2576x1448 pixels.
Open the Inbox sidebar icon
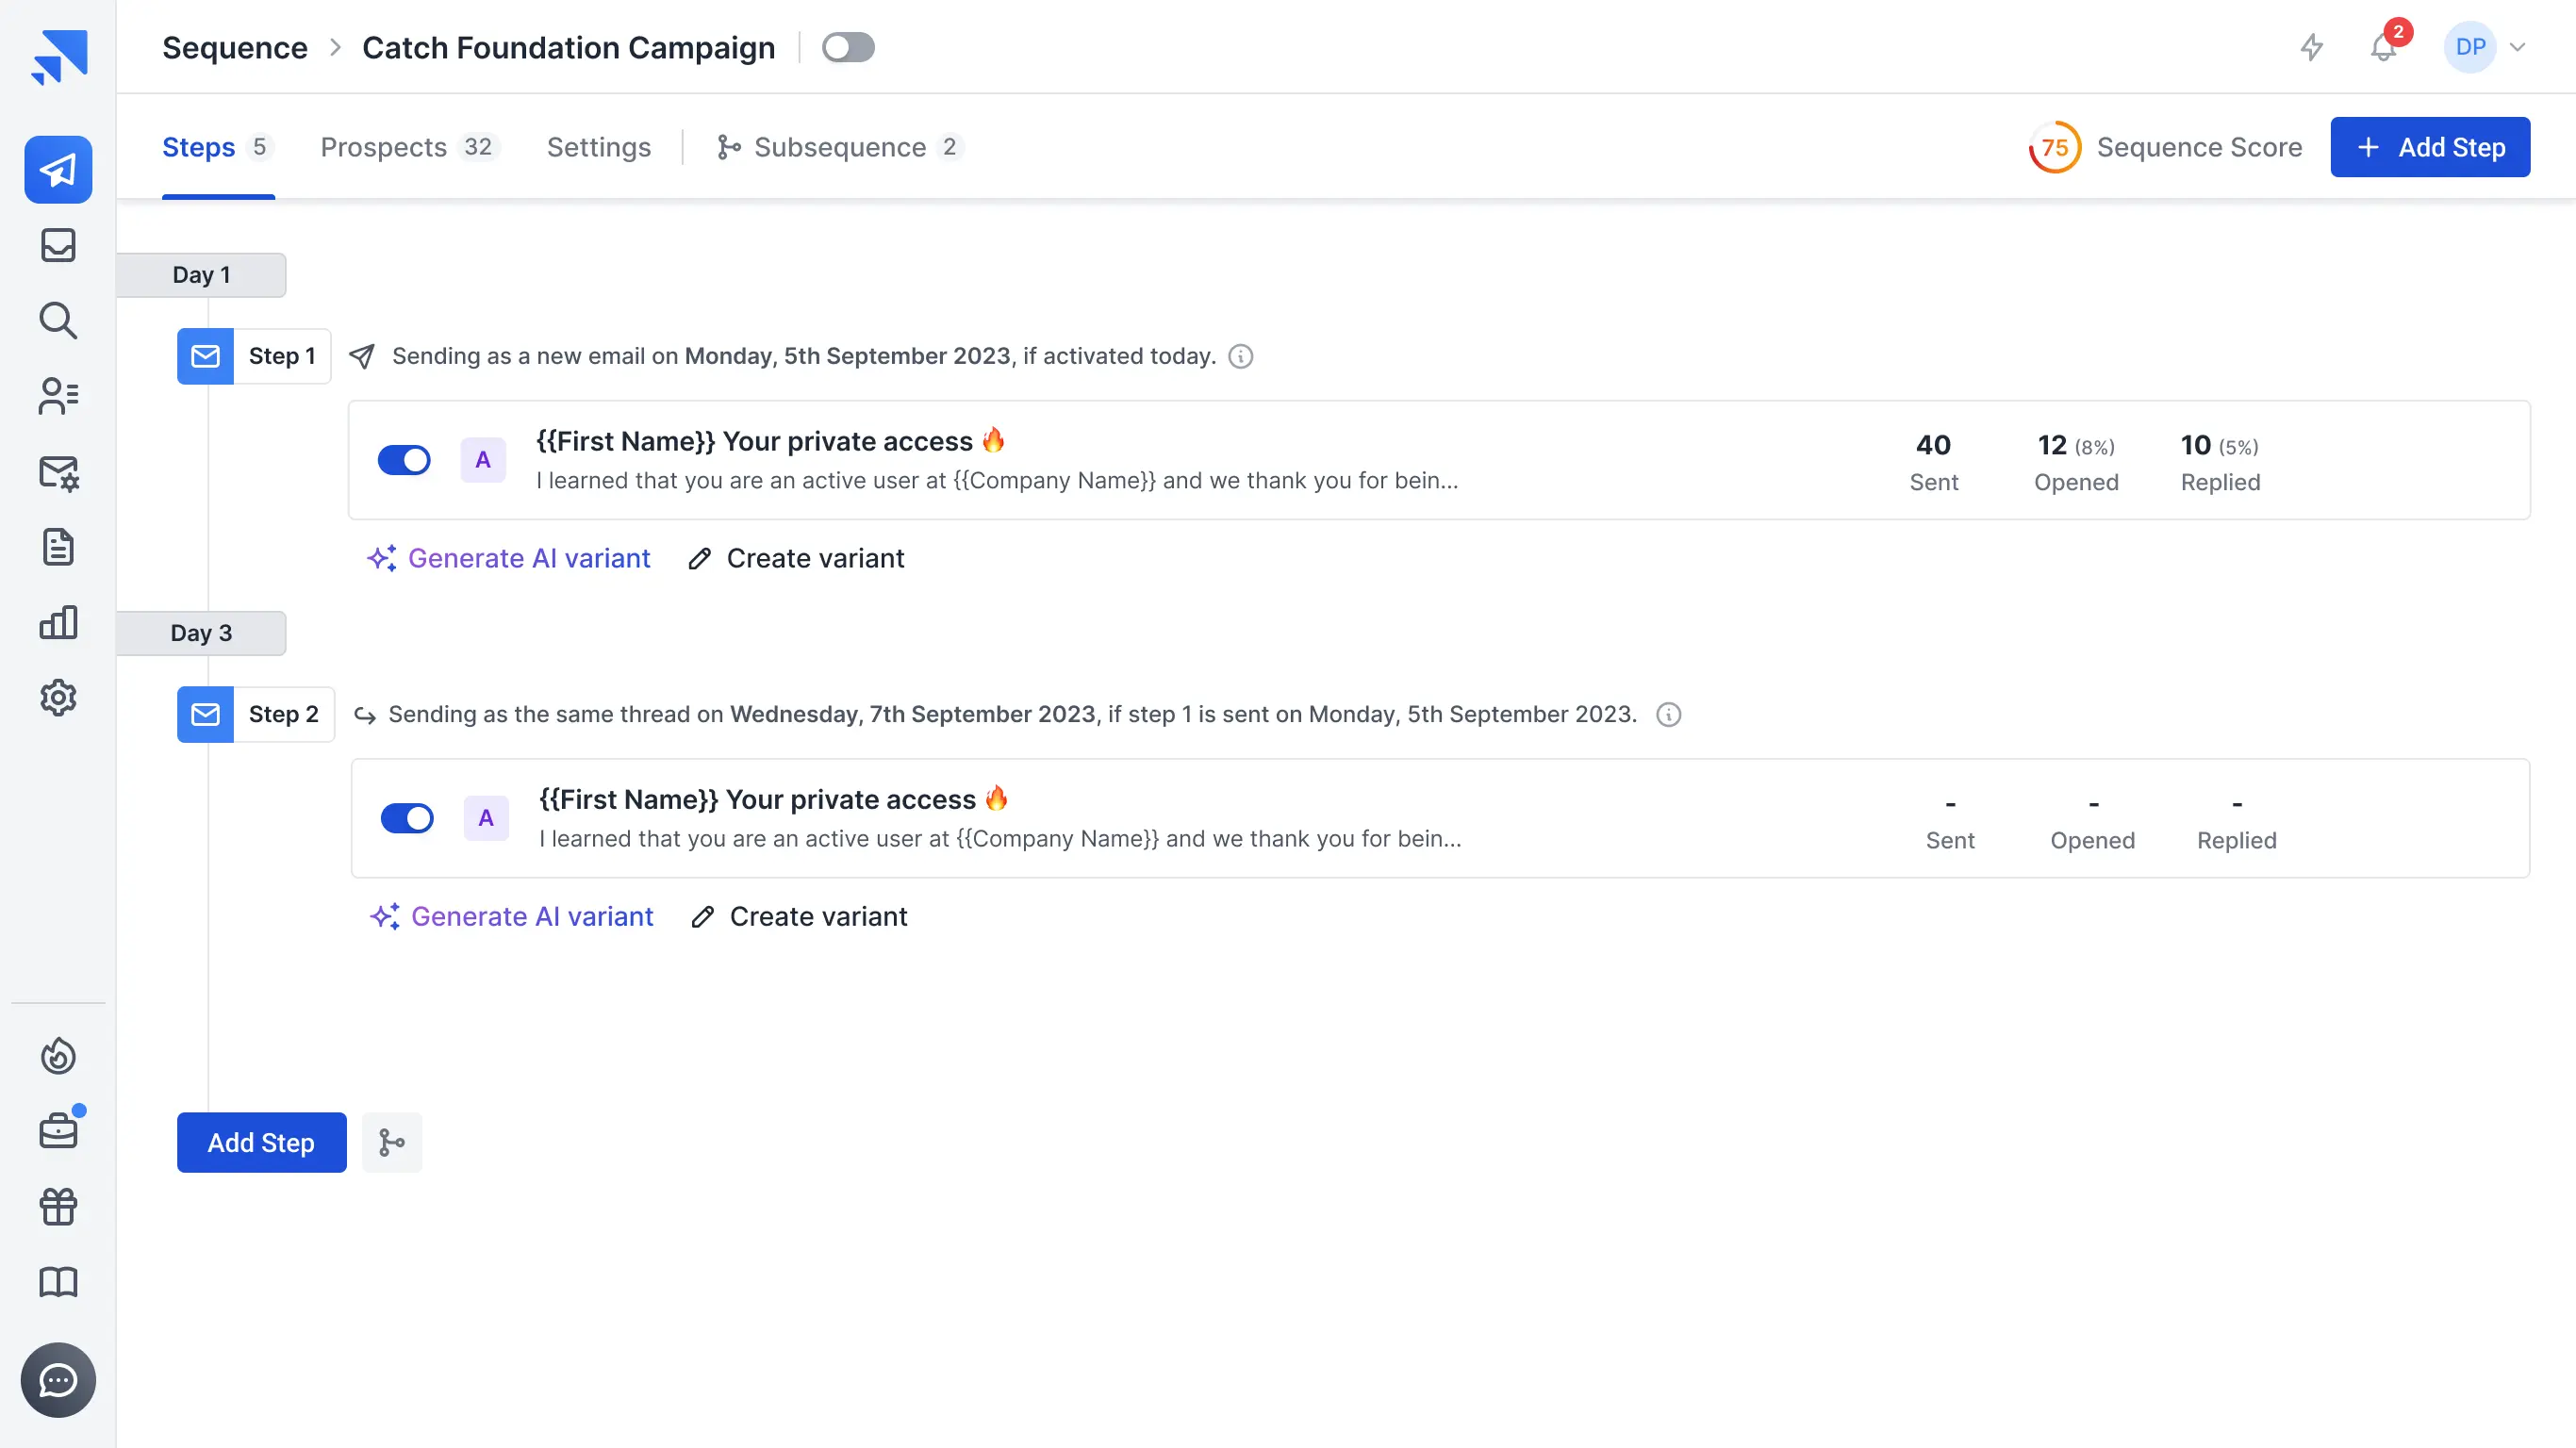pos(58,245)
